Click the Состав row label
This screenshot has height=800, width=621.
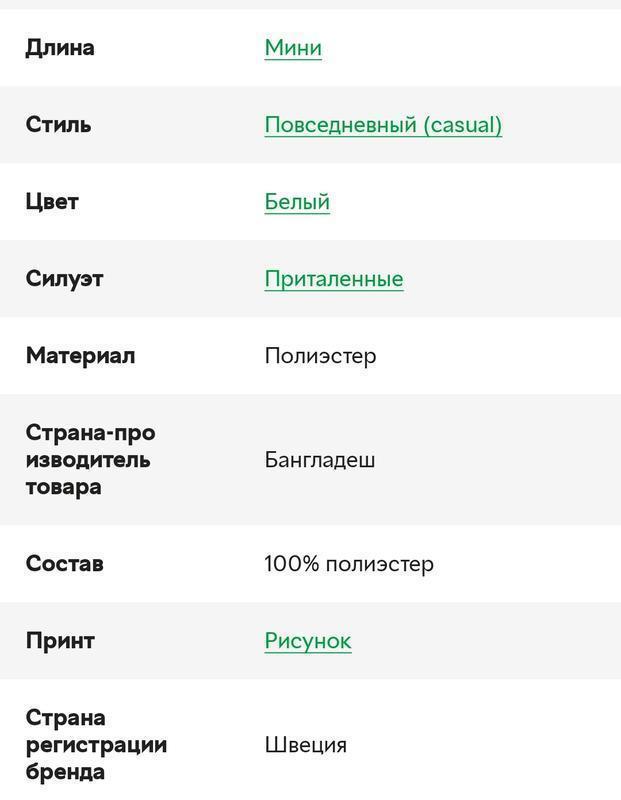click(65, 564)
